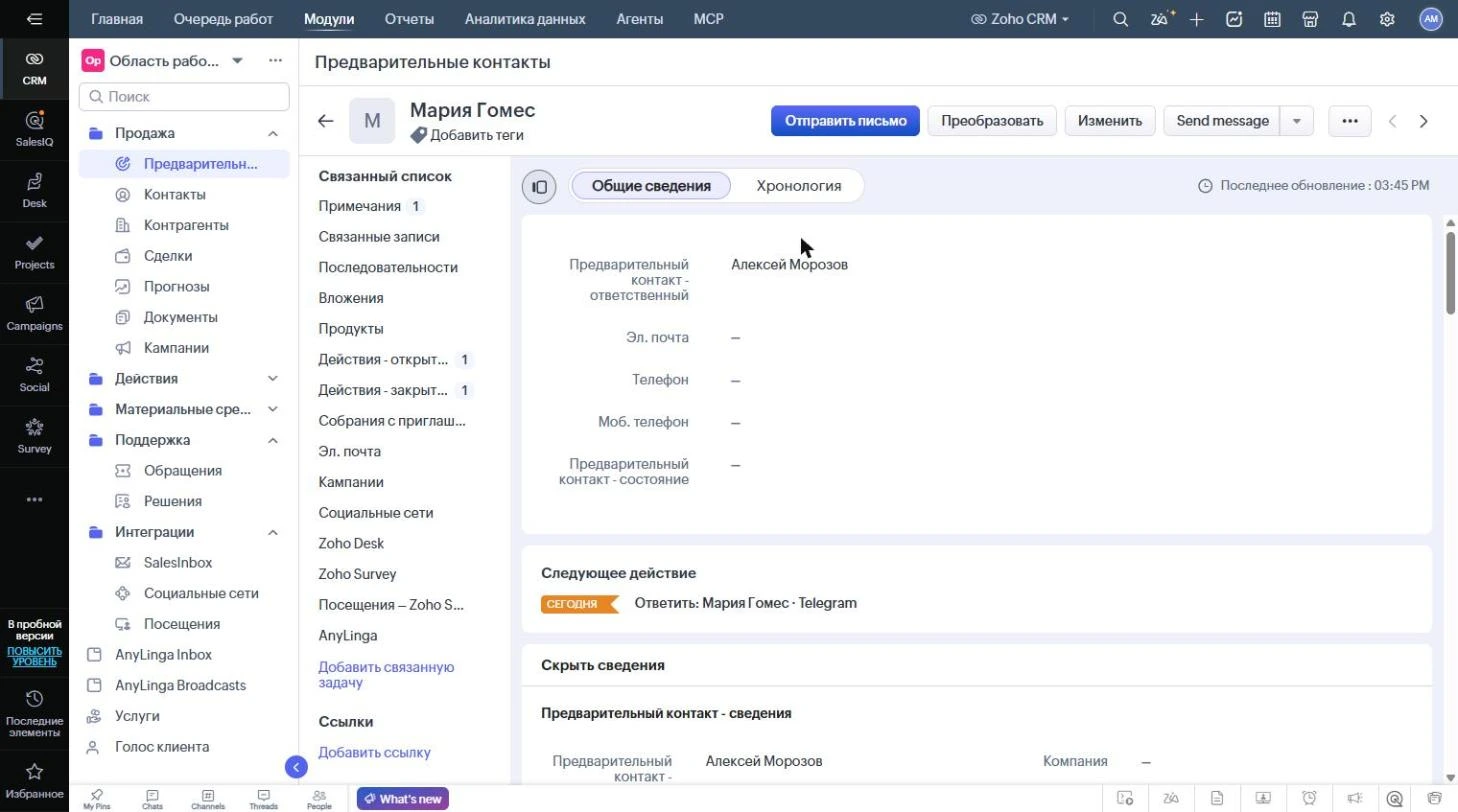Open the calendar icon in top bar
Viewport: 1458px width, 812px height.
click(1272, 19)
